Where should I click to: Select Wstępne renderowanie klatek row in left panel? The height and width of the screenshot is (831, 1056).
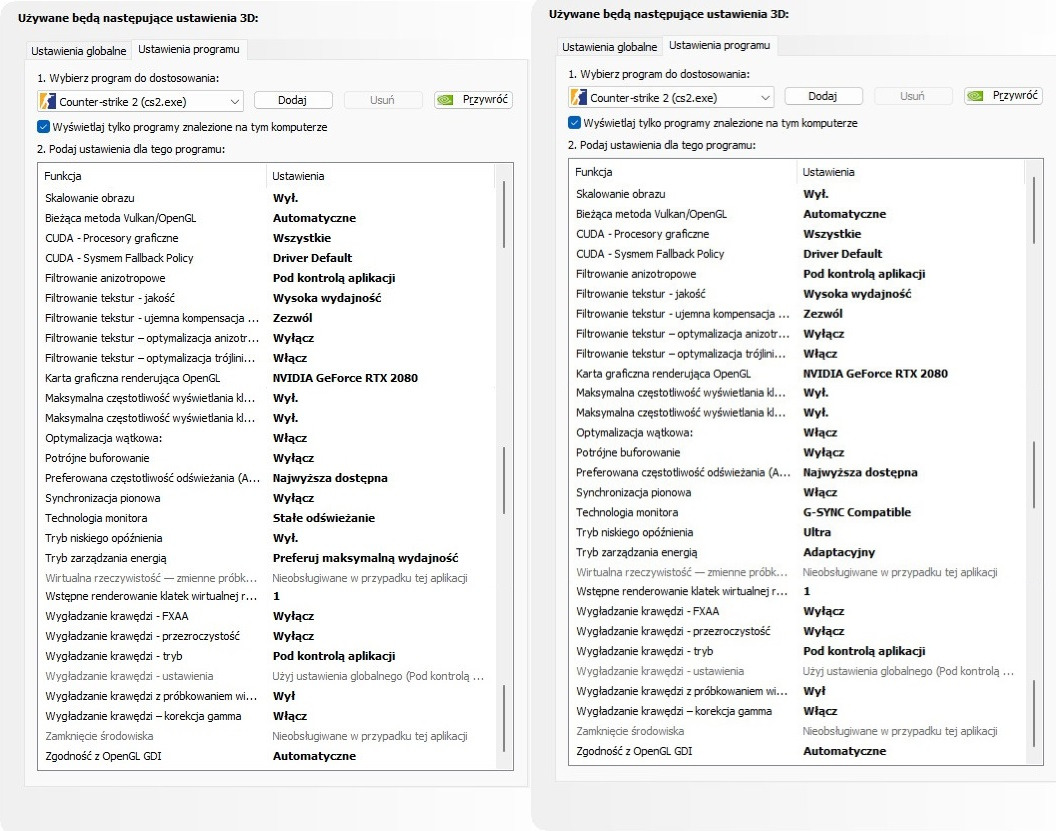(x=267, y=596)
